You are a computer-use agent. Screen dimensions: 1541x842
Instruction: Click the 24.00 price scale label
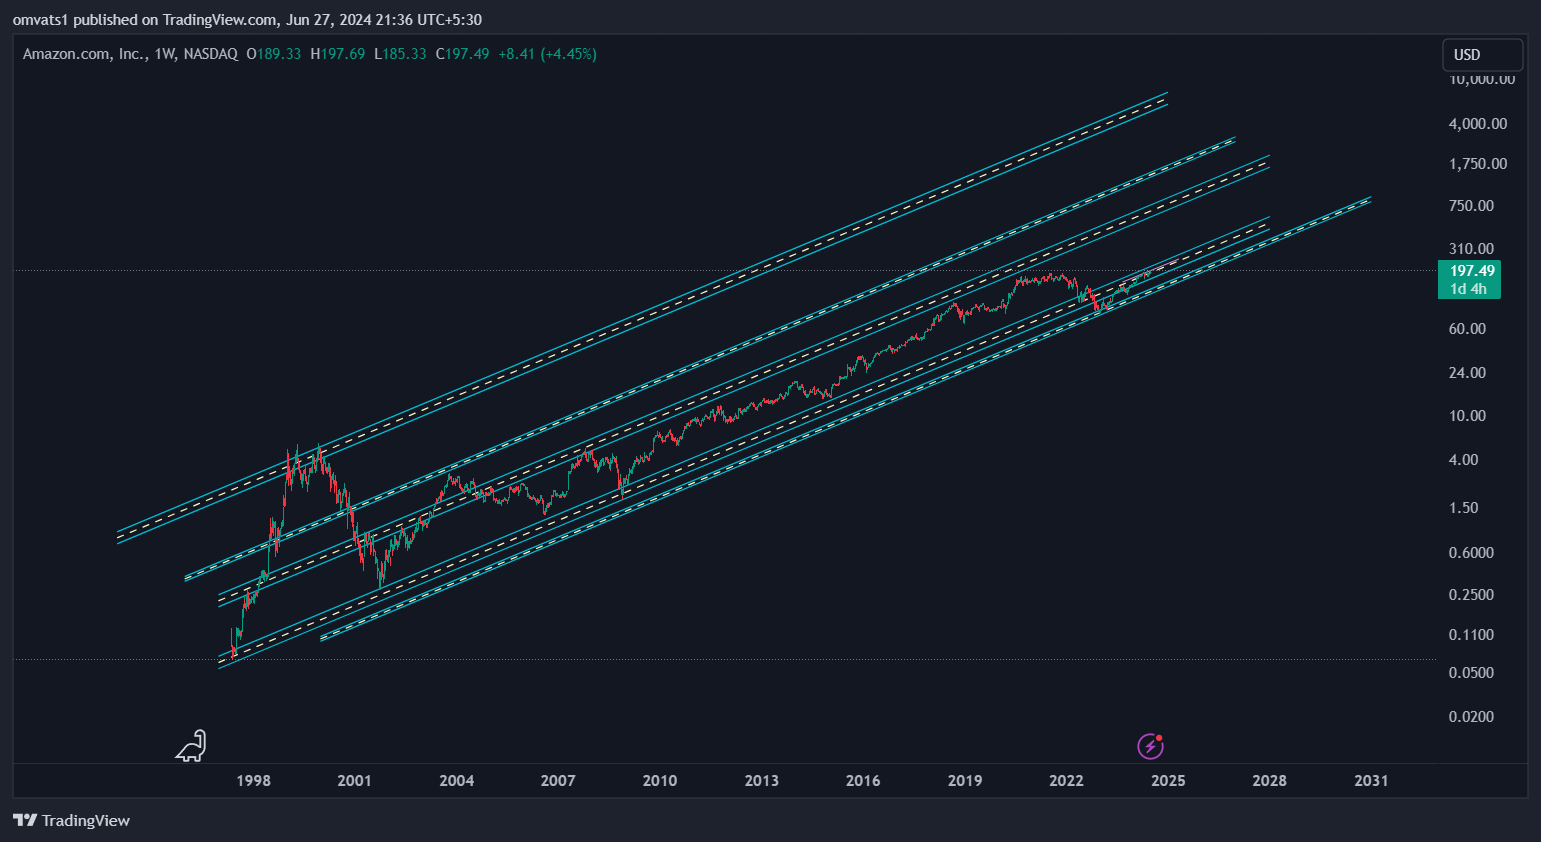coord(1467,373)
